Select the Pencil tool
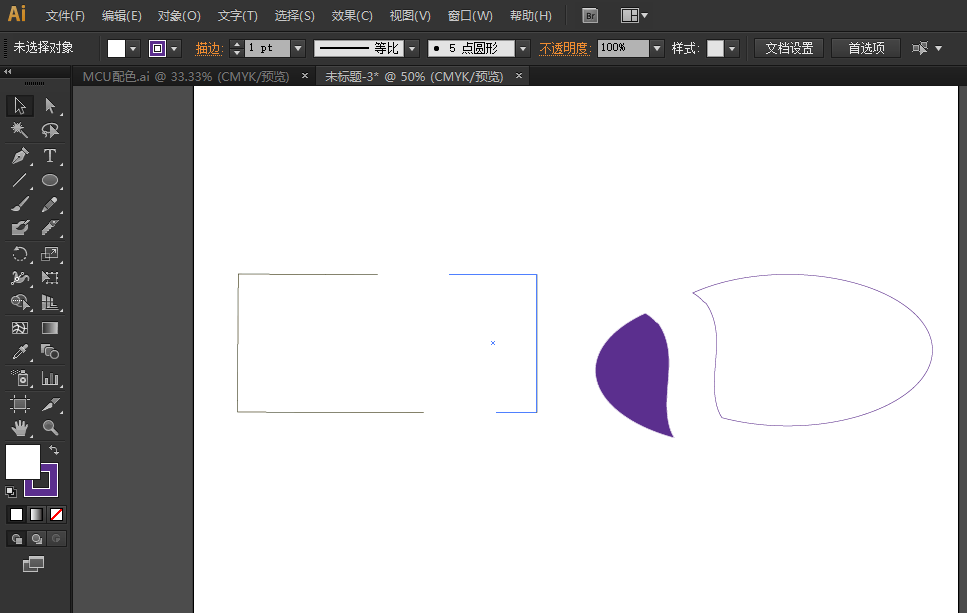The image size is (967, 613). click(x=50, y=204)
